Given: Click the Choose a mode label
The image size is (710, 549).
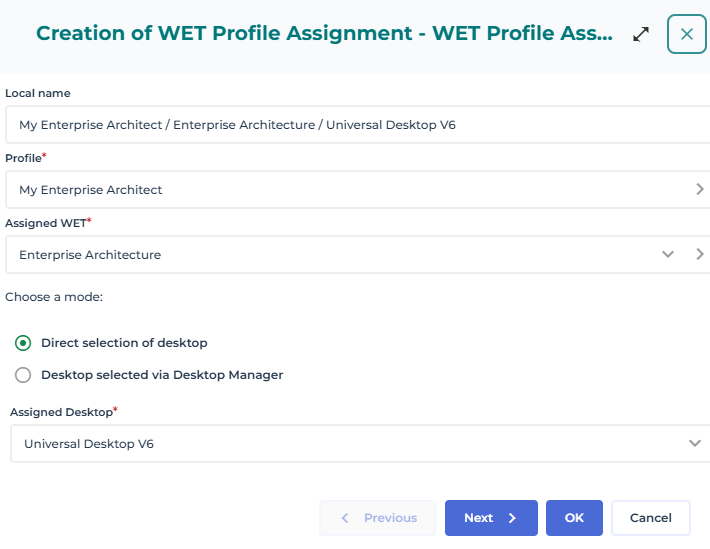Looking at the screenshot, I should 54,297.
